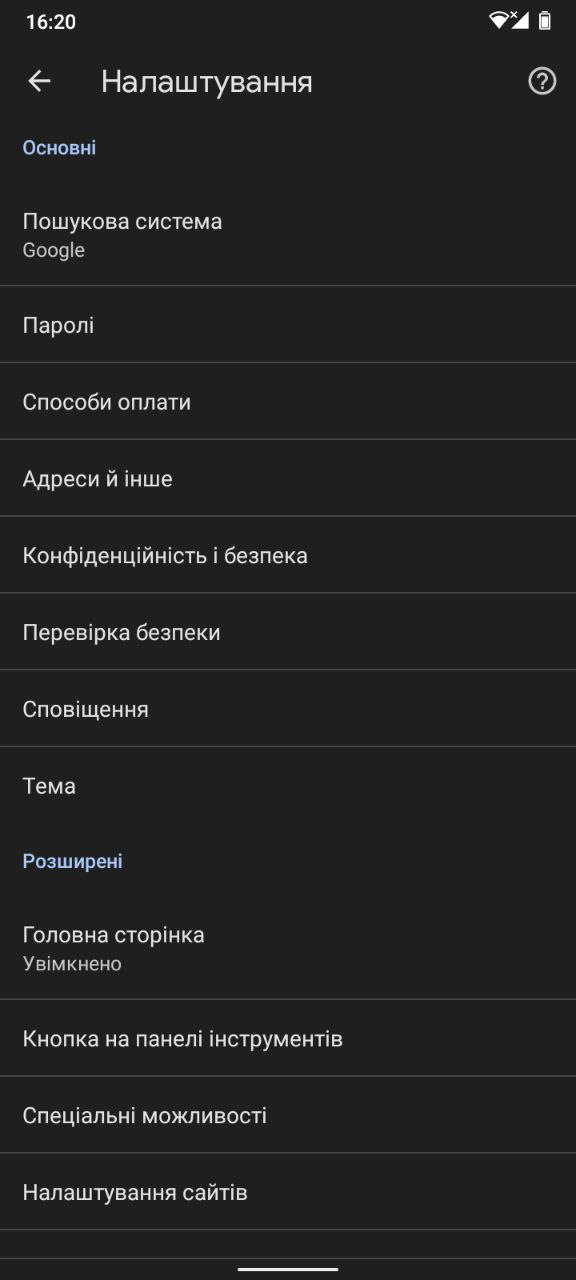Screen dimensions: 576x1280
Task: Go to Конфіденційність і безпека
Action: tap(288, 556)
